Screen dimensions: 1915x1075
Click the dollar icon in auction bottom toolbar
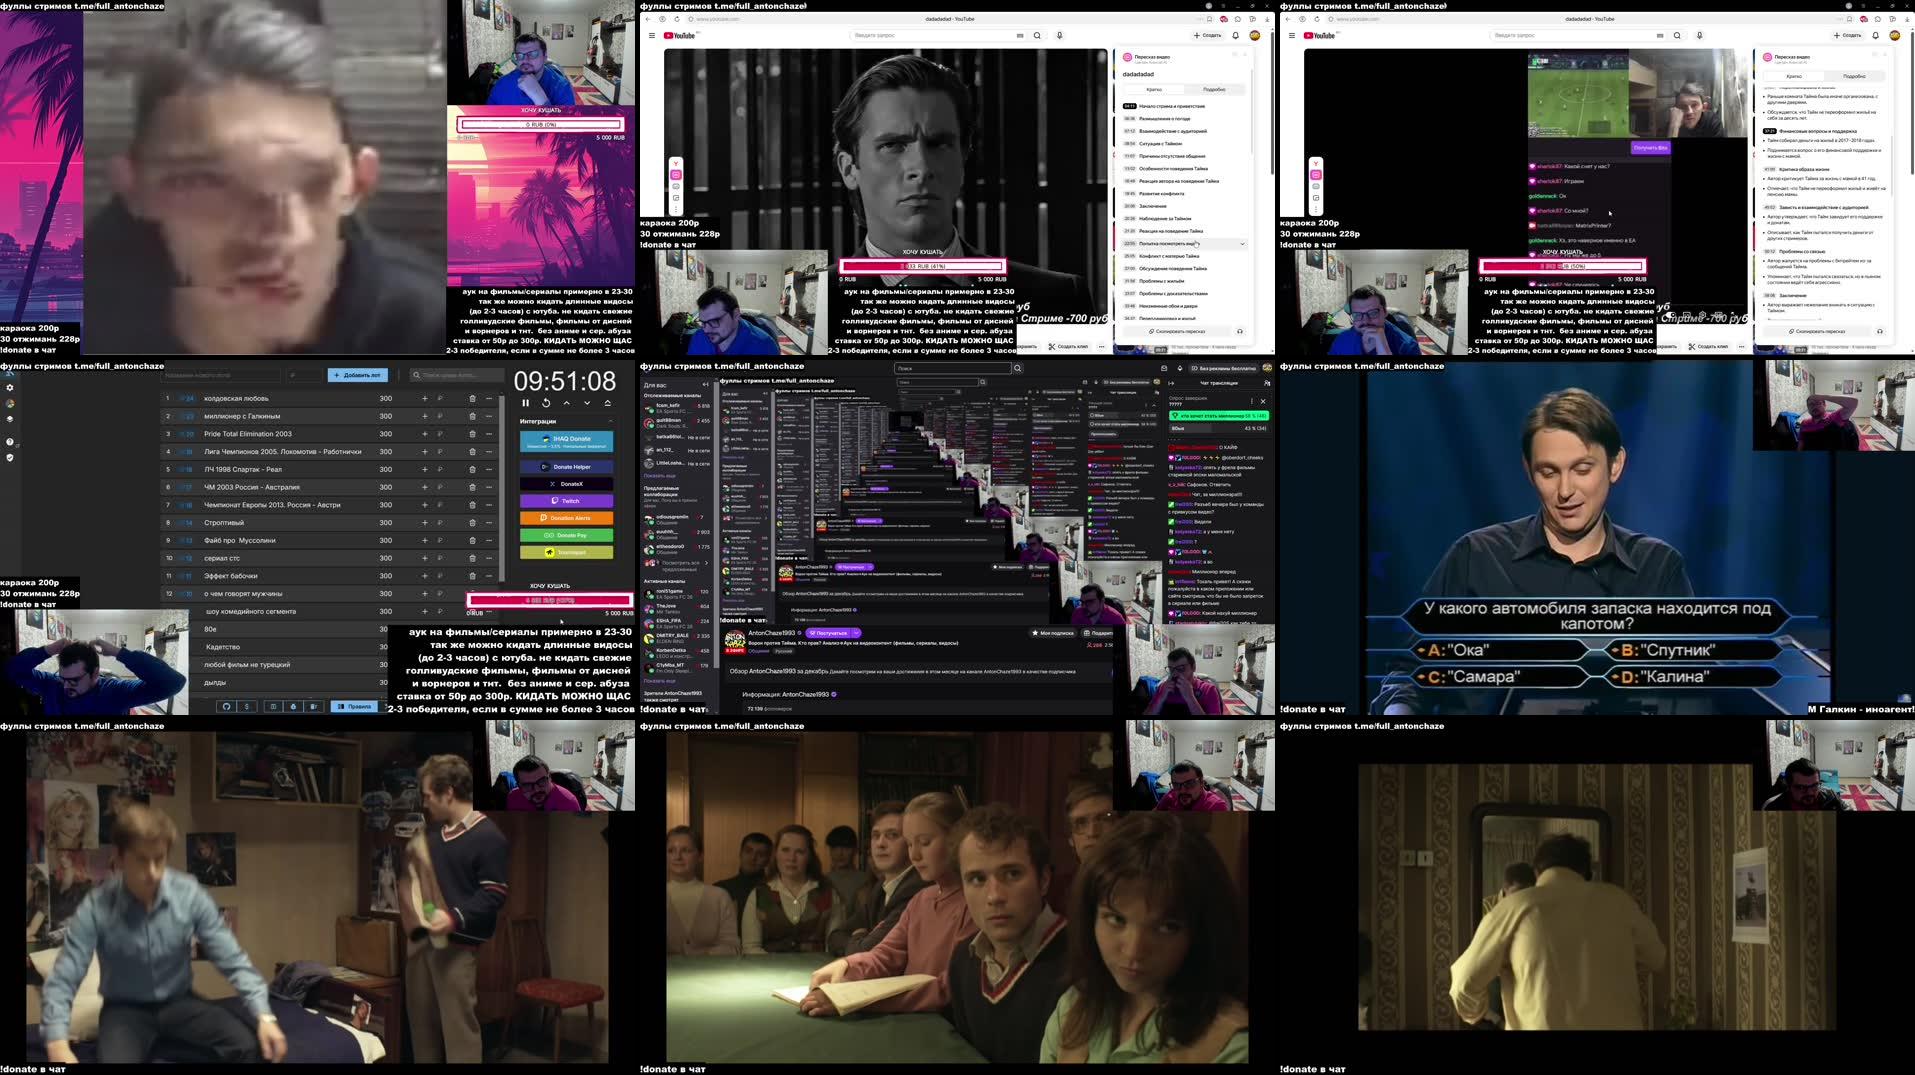pyautogui.click(x=246, y=706)
